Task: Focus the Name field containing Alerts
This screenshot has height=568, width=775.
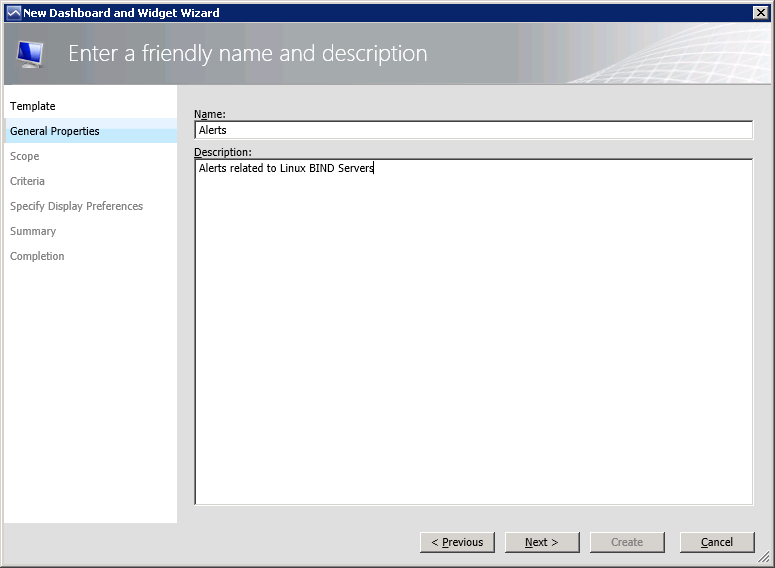Action: tap(473, 130)
